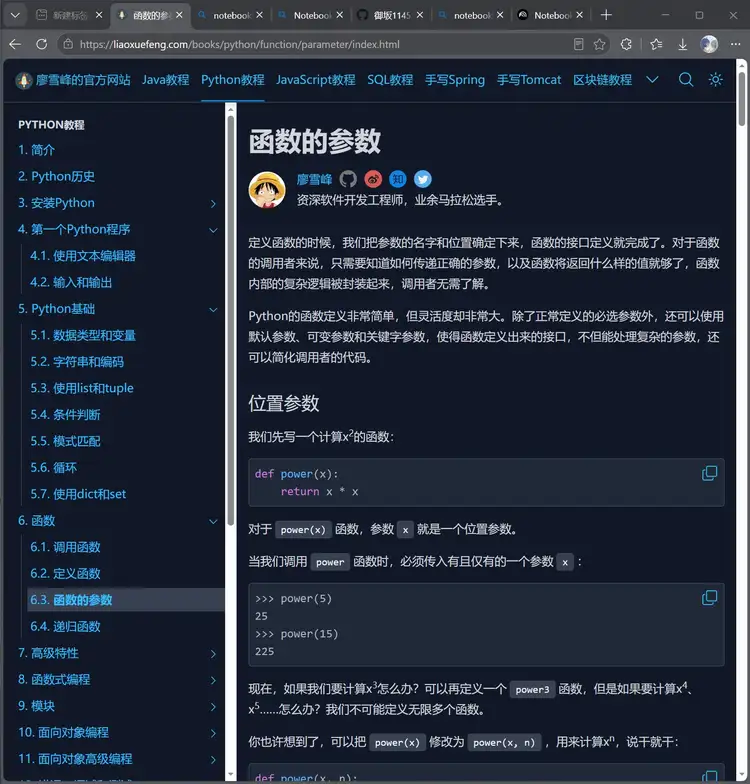Click the author's Luffy avatar image
This screenshot has width=750, height=784.
click(x=267, y=190)
